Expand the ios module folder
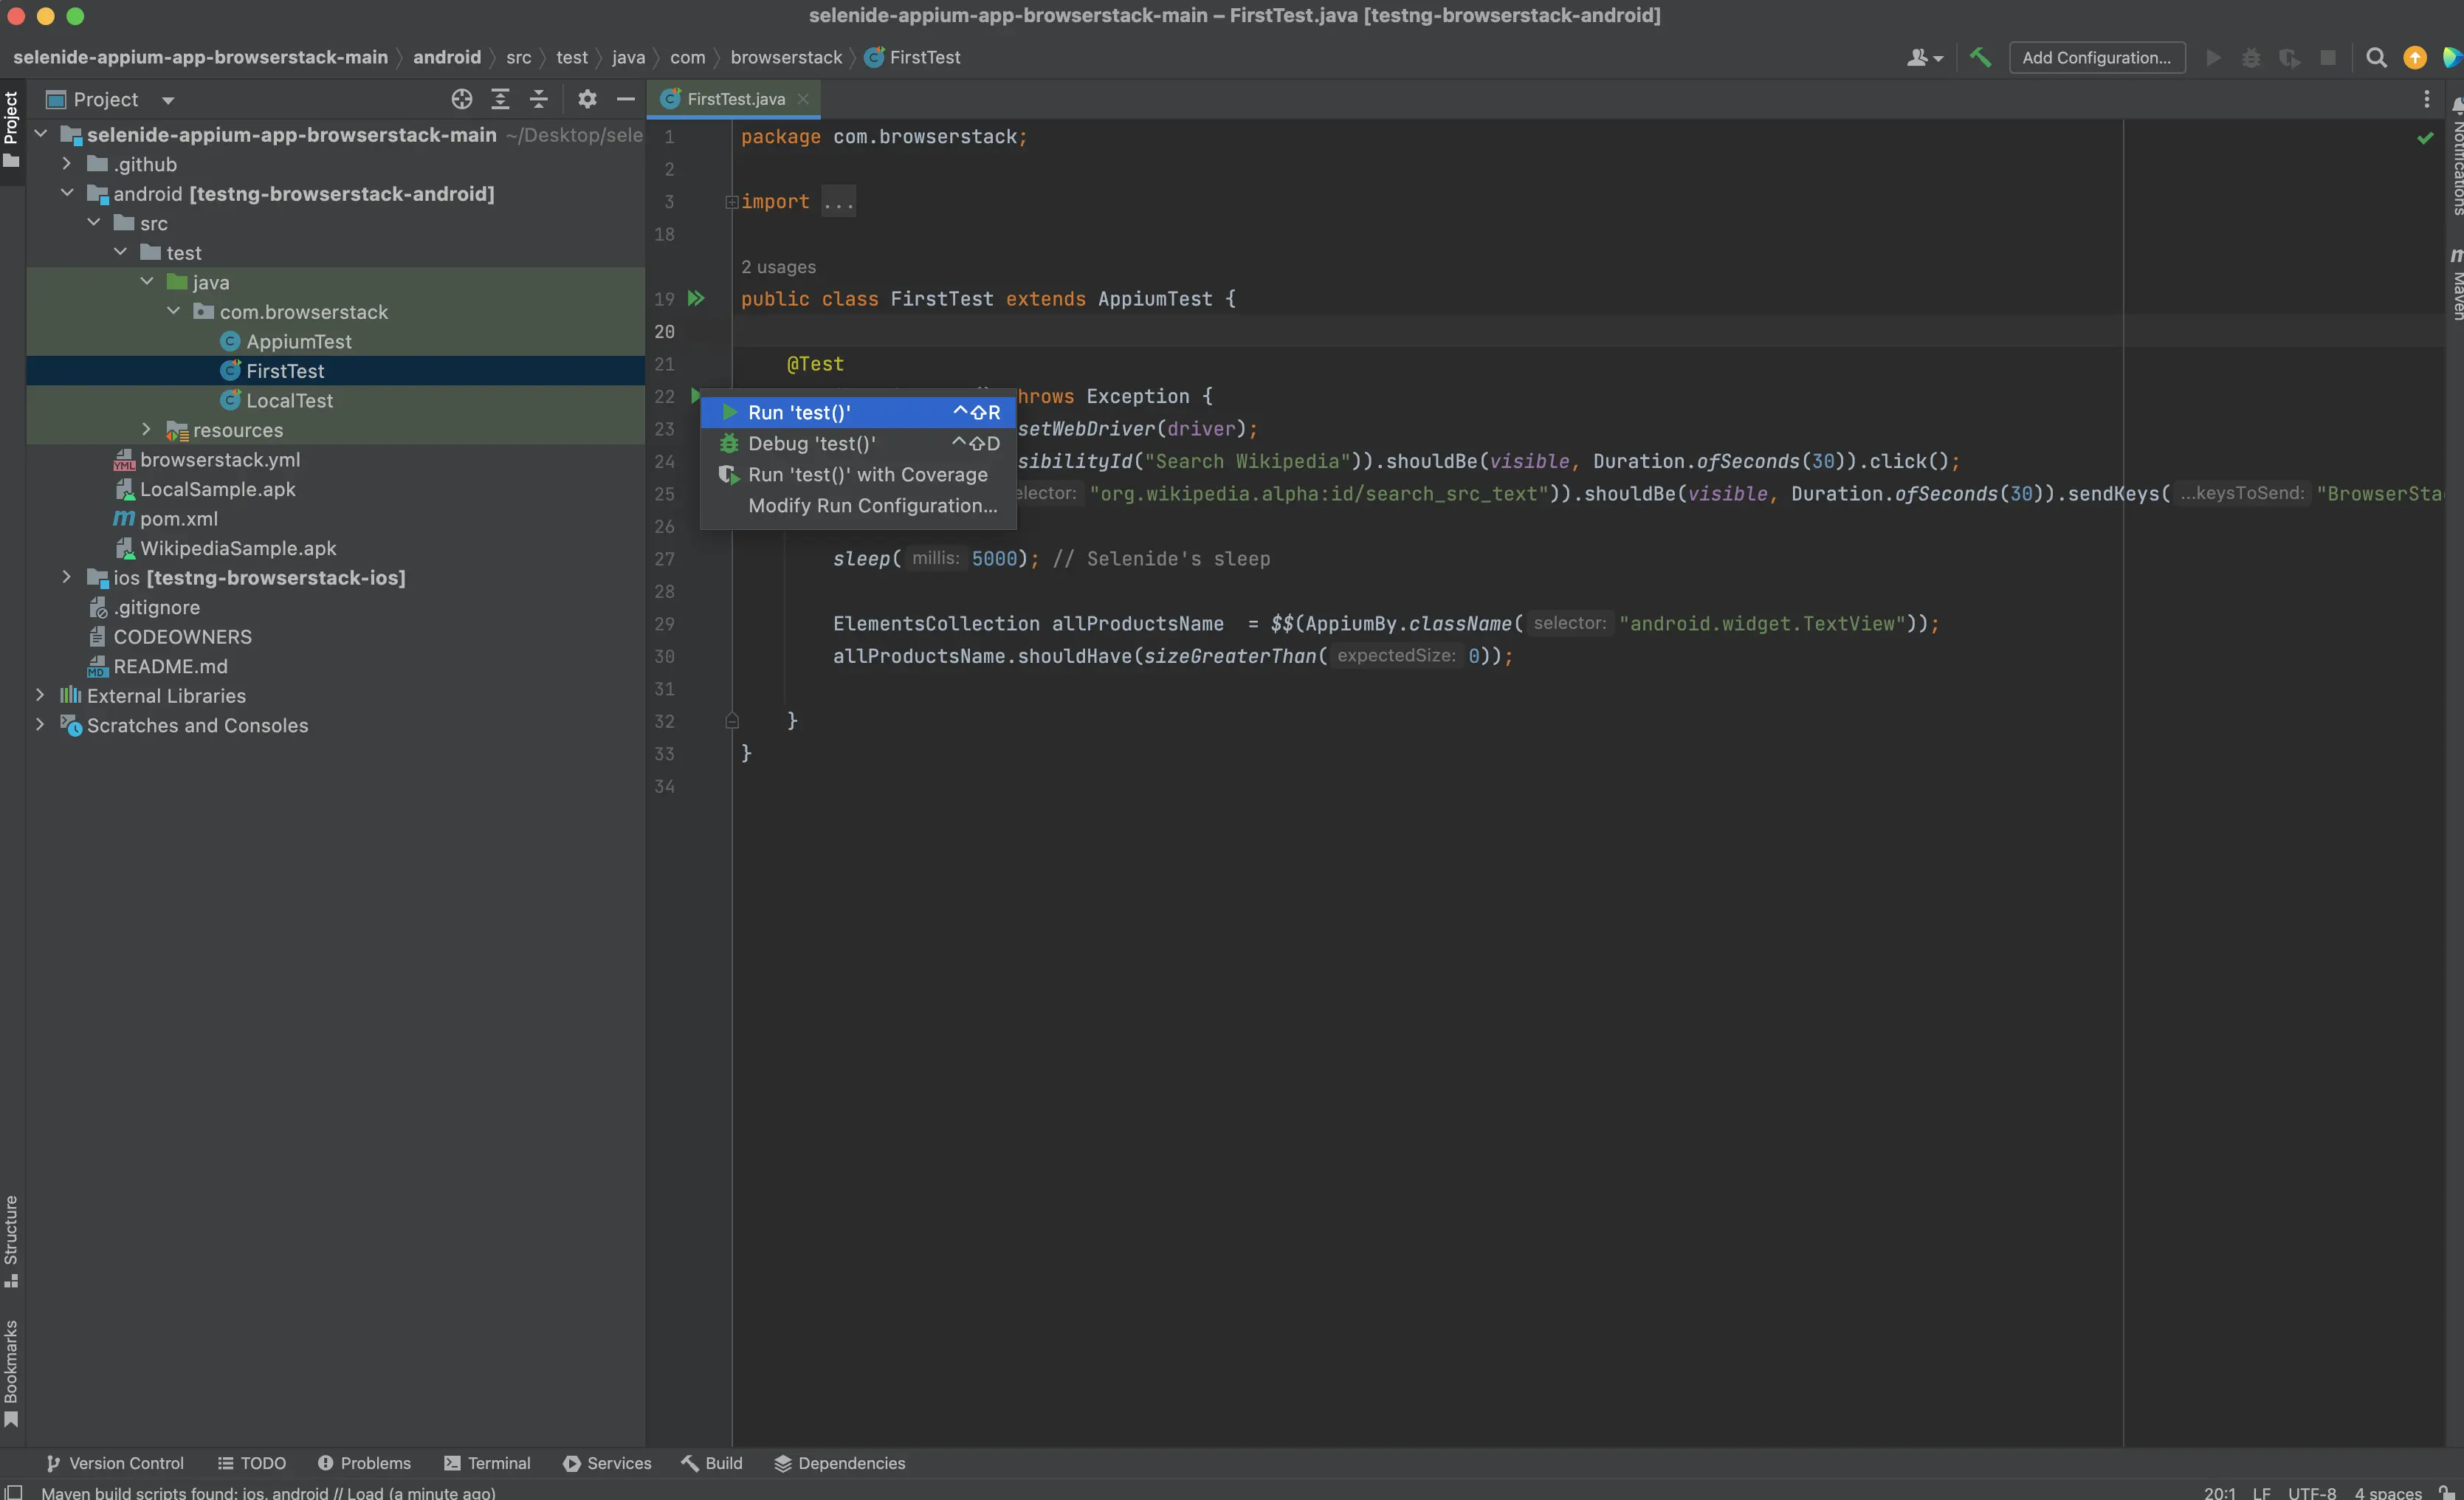Image resolution: width=2464 pixels, height=1500 pixels. [67, 577]
